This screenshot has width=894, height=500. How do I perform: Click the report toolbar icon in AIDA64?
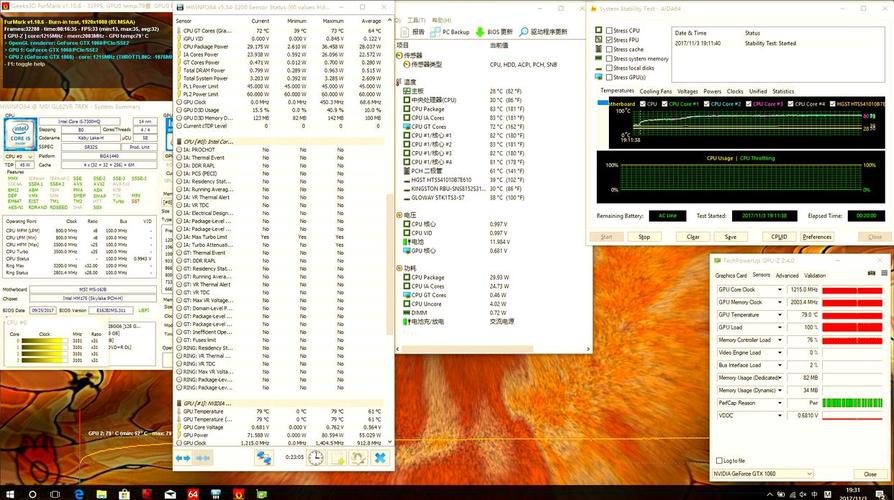point(412,32)
